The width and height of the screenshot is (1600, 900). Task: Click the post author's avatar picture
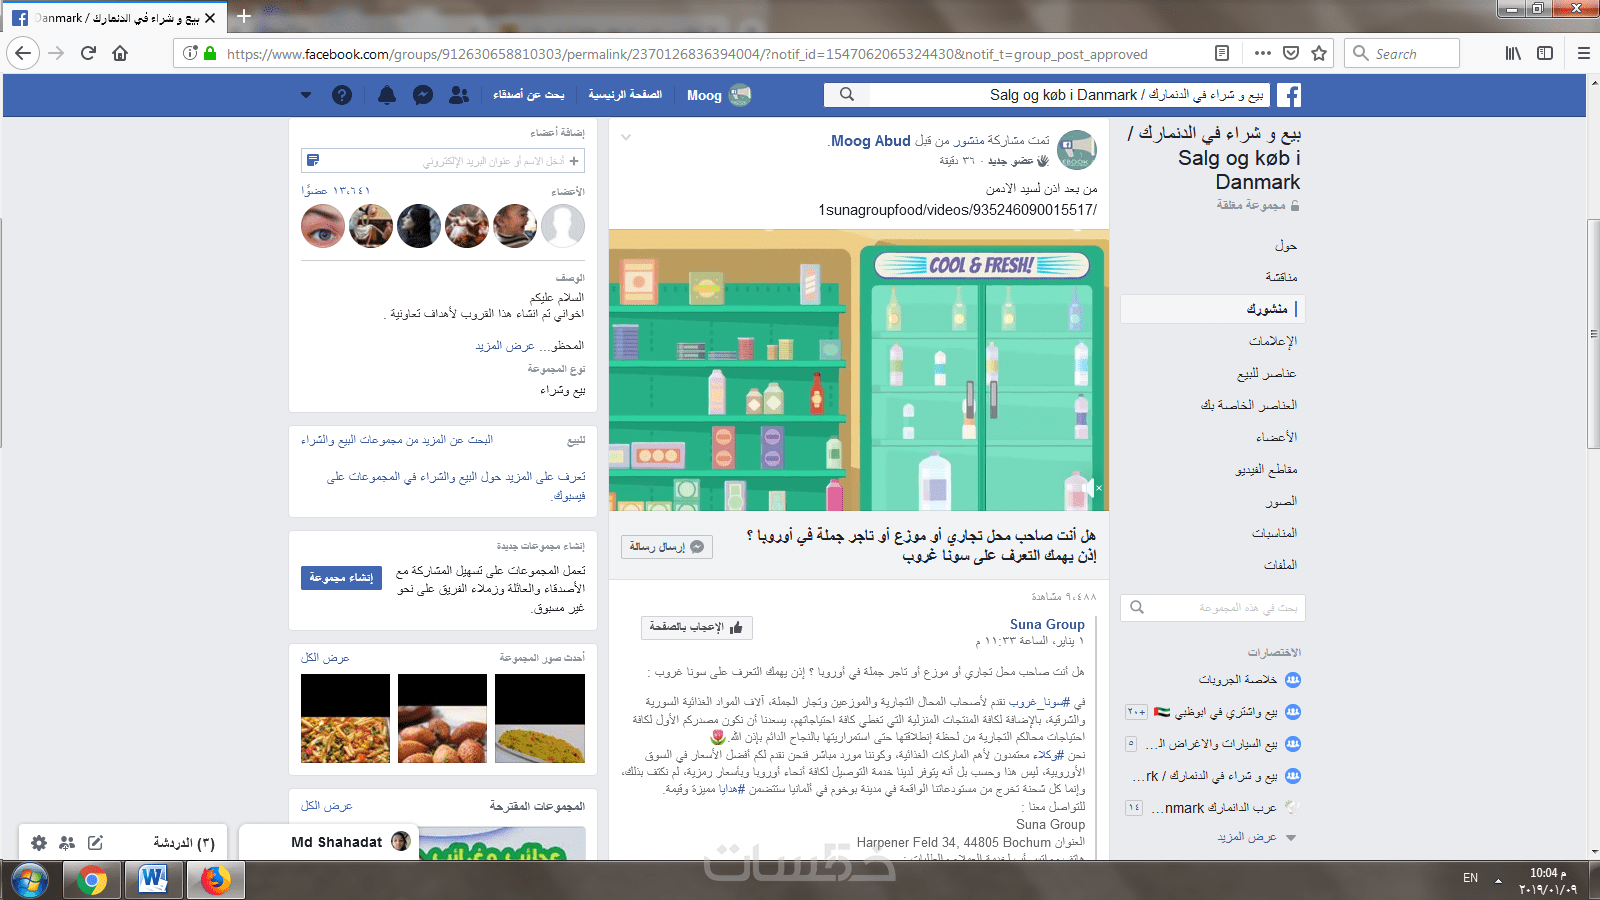click(1077, 150)
